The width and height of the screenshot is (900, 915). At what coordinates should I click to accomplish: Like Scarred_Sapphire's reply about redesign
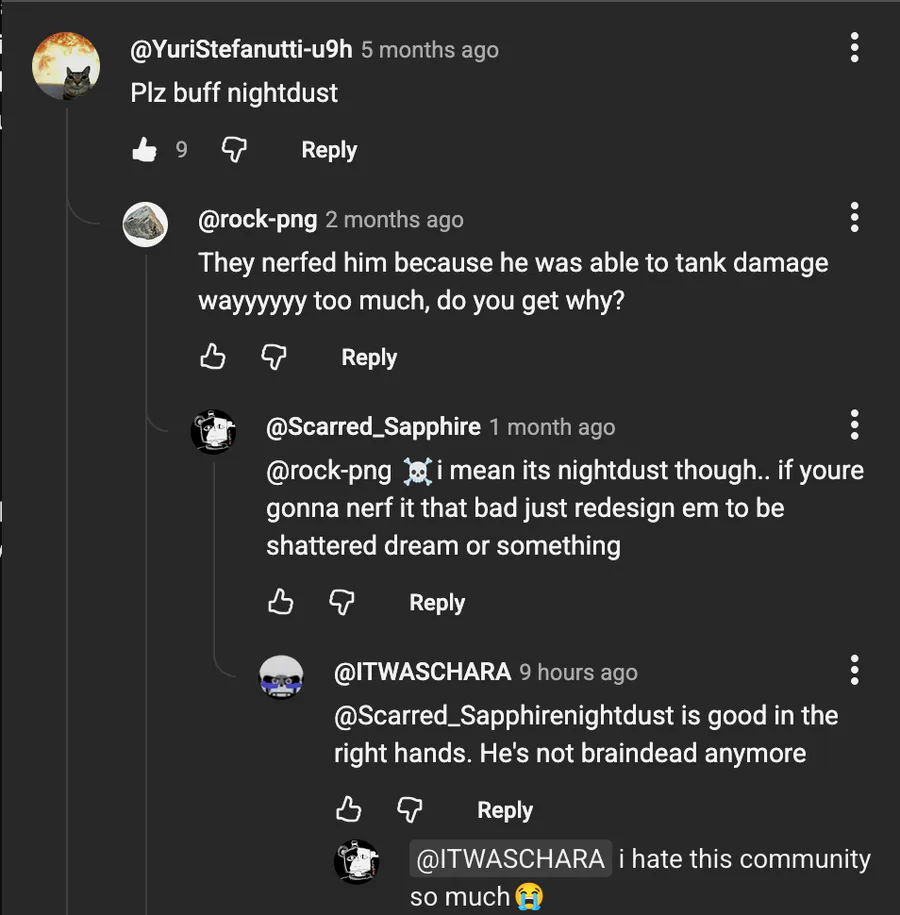(x=281, y=602)
